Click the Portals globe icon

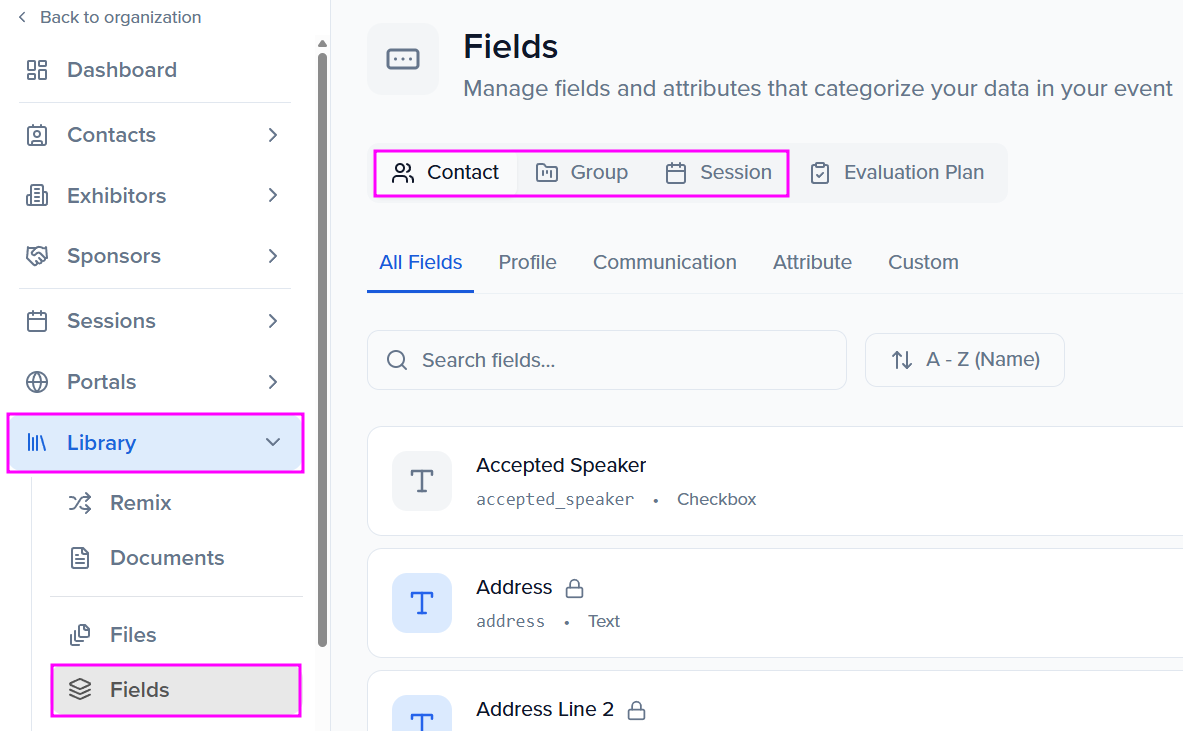coord(37,382)
